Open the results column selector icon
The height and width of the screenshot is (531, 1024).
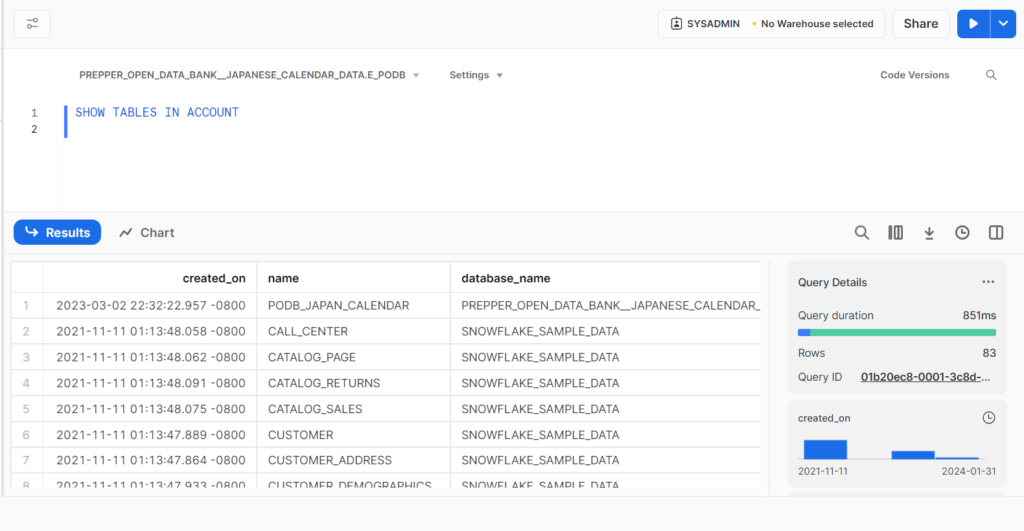[895, 233]
